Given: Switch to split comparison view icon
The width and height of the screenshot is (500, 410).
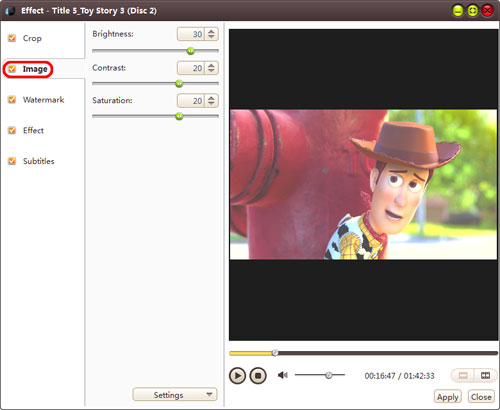Looking at the screenshot, I should pos(485,376).
